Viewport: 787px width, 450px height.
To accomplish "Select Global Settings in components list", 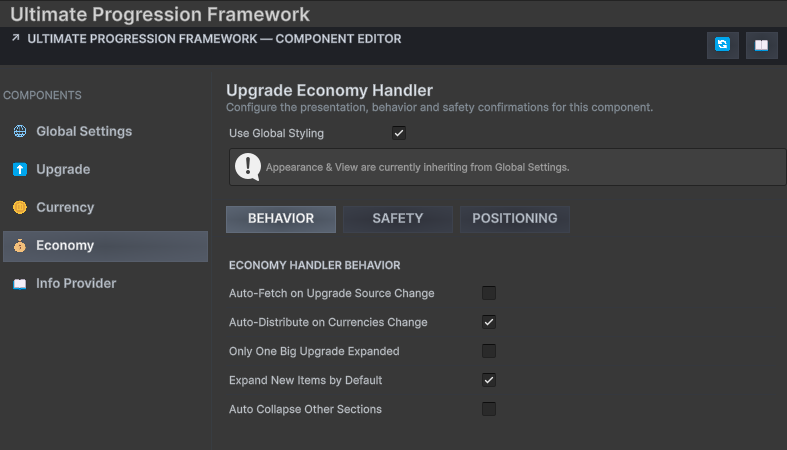I will click(x=105, y=131).
